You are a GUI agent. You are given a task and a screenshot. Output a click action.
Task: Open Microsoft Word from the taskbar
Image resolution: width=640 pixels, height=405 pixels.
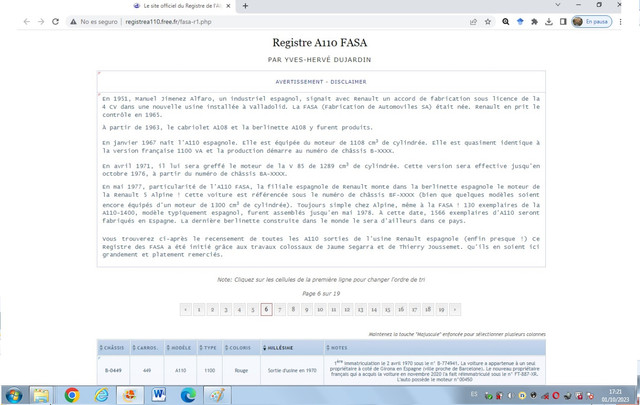coord(158,395)
